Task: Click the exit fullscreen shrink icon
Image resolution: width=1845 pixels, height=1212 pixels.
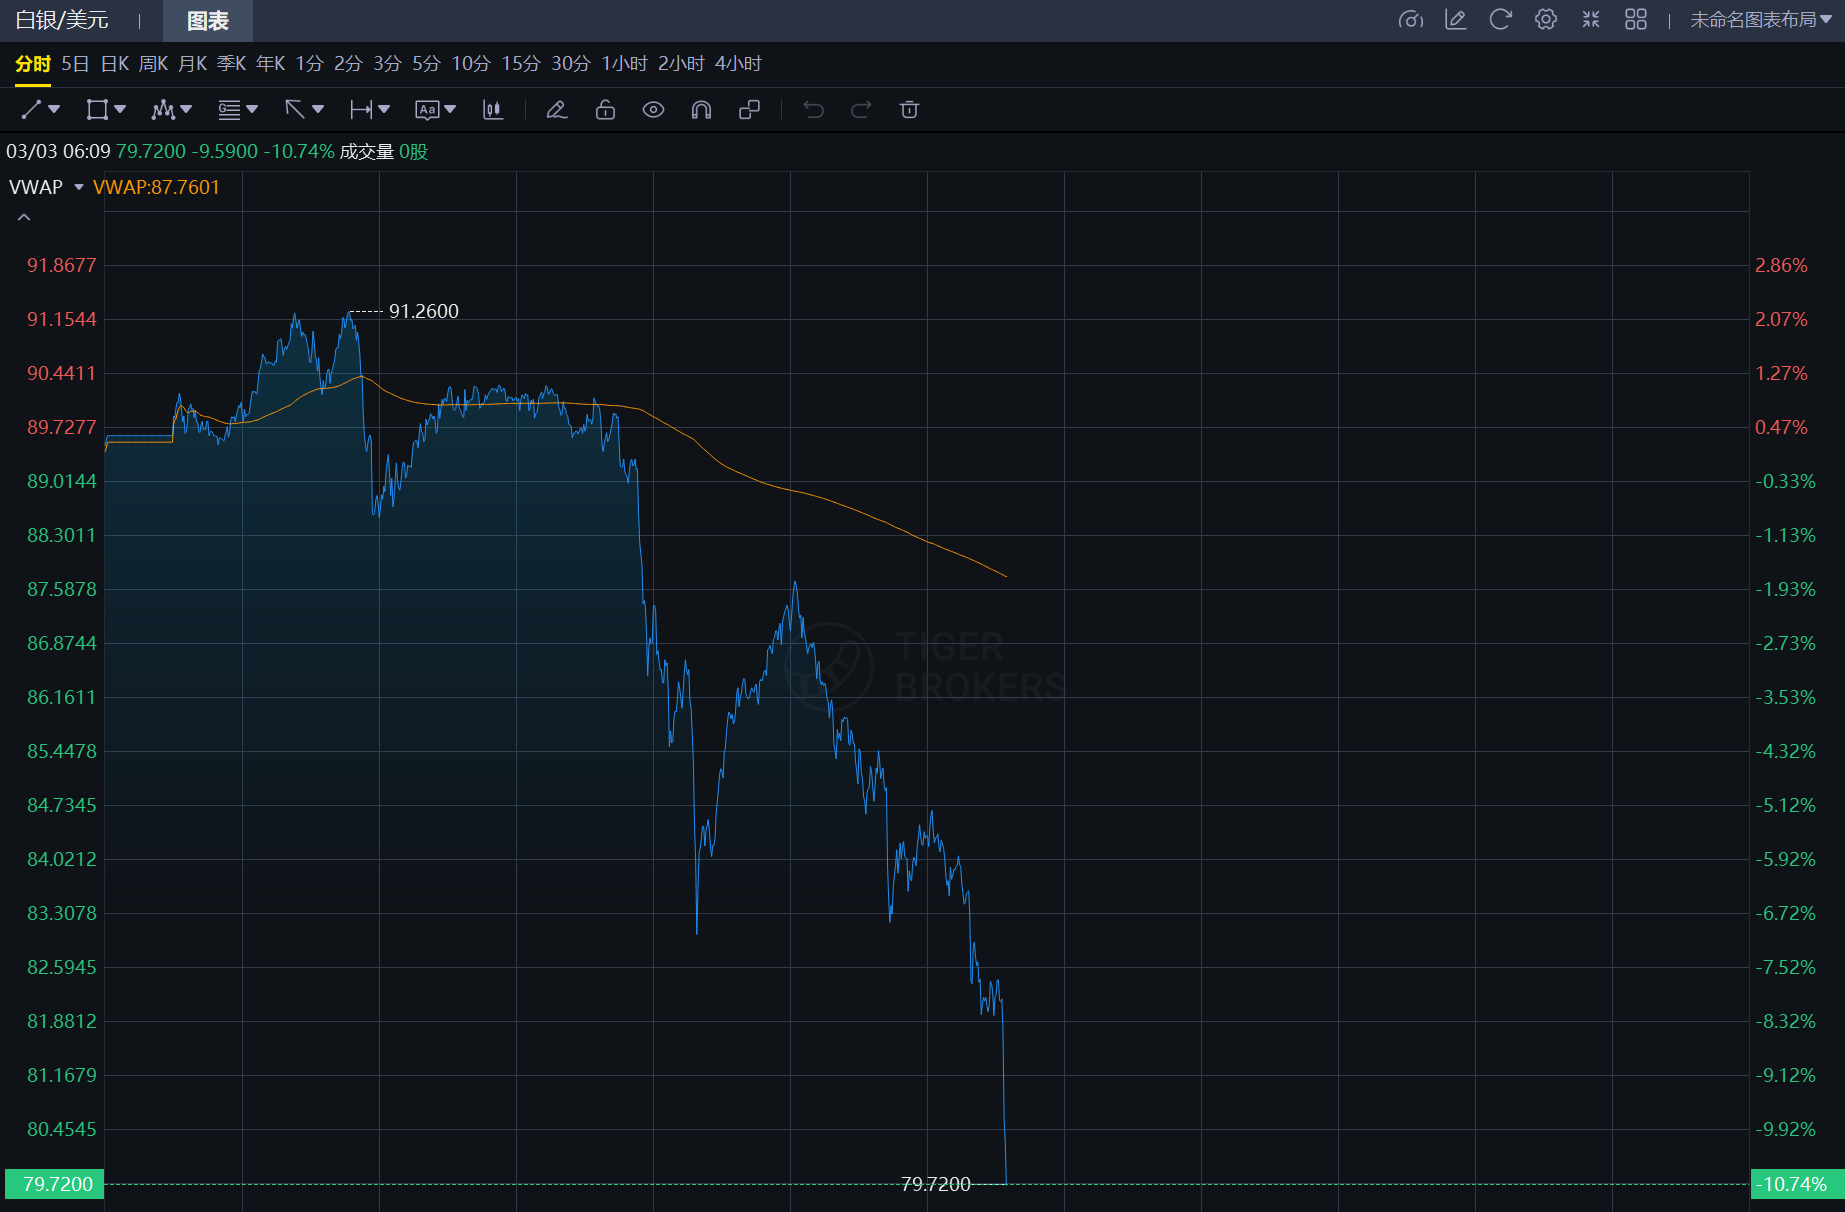Action: (1591, 20)
